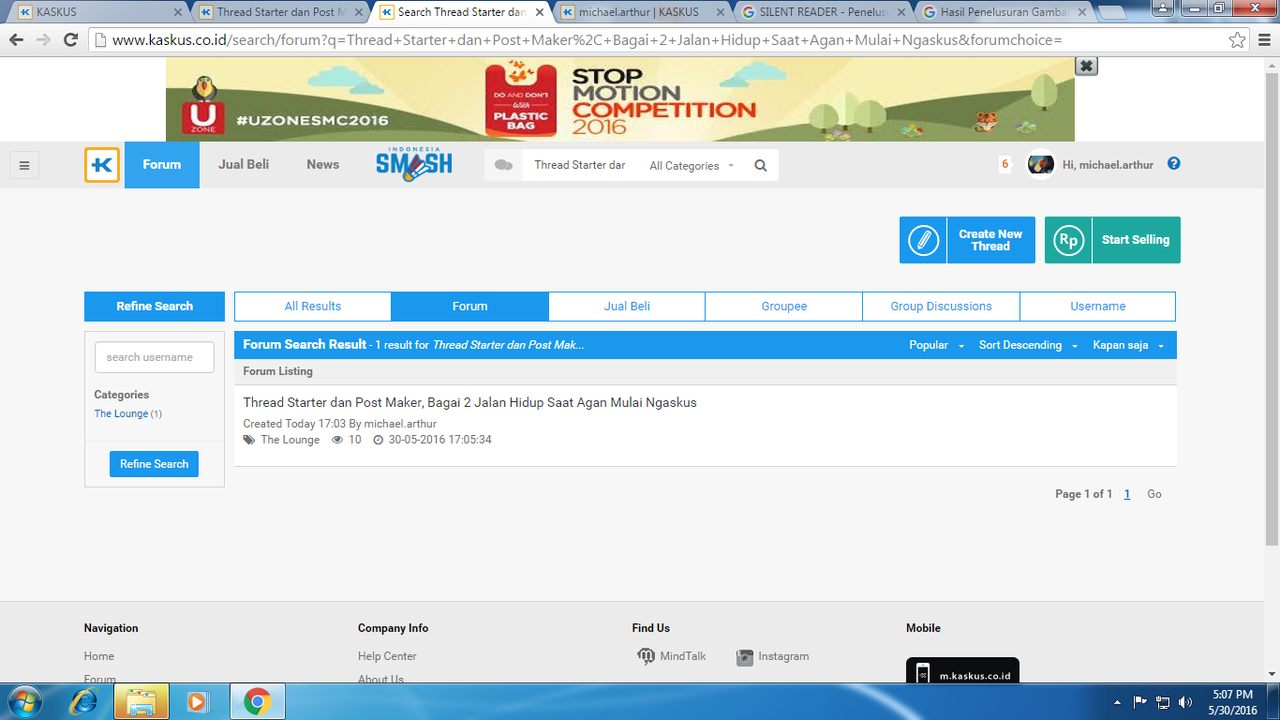Click the eye views icon
Viewport: 1280px width, 720px height.
click(337, 440)
